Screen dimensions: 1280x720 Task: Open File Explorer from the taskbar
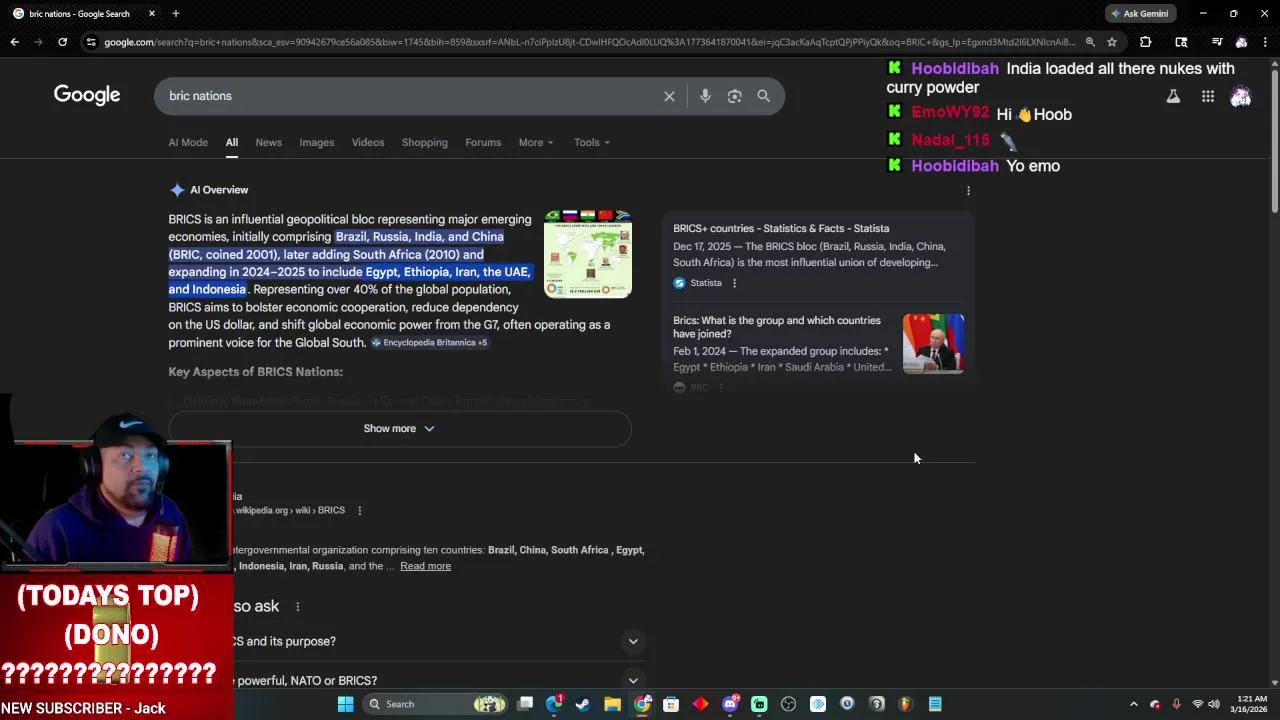tap(612, 704)
